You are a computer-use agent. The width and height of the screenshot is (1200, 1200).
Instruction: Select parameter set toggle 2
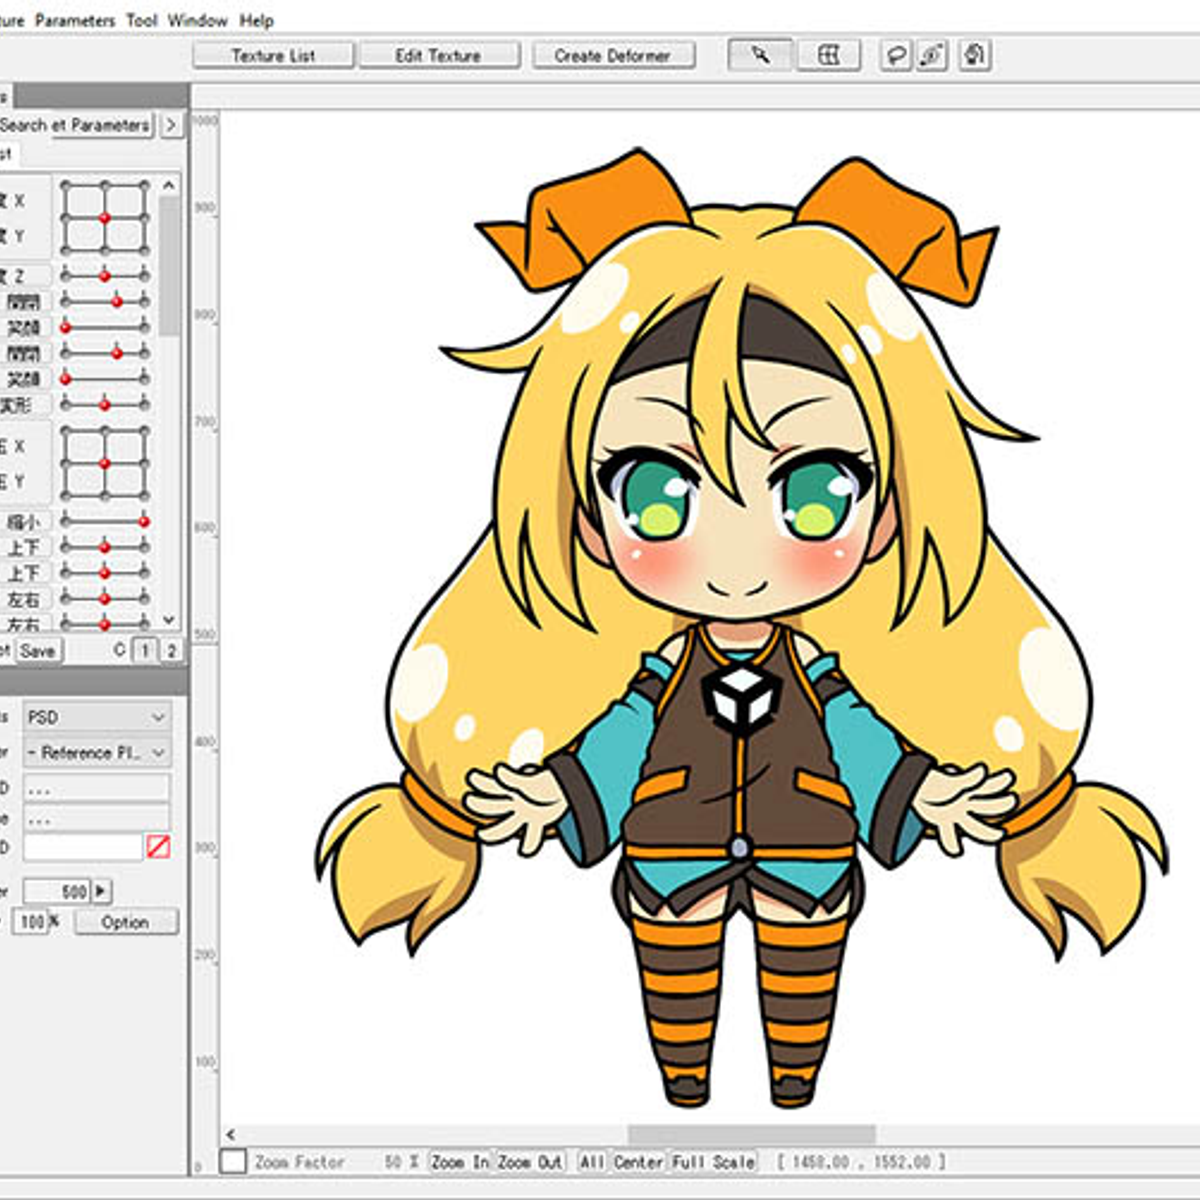point(171,651)
